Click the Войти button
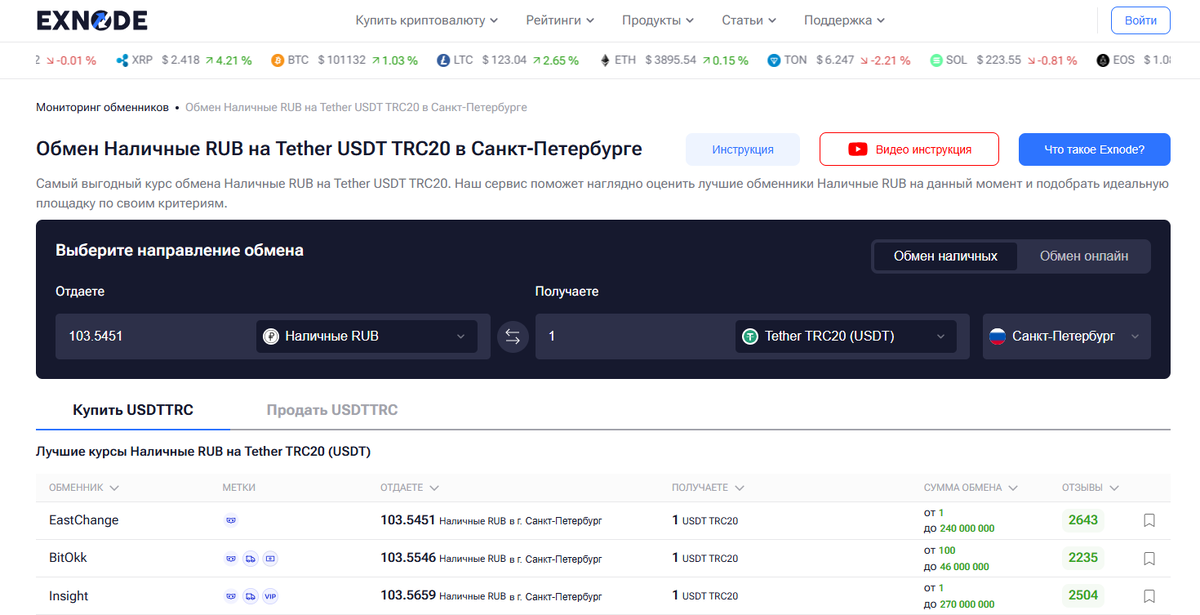The image size is (1200, 615). point(1140,20)
